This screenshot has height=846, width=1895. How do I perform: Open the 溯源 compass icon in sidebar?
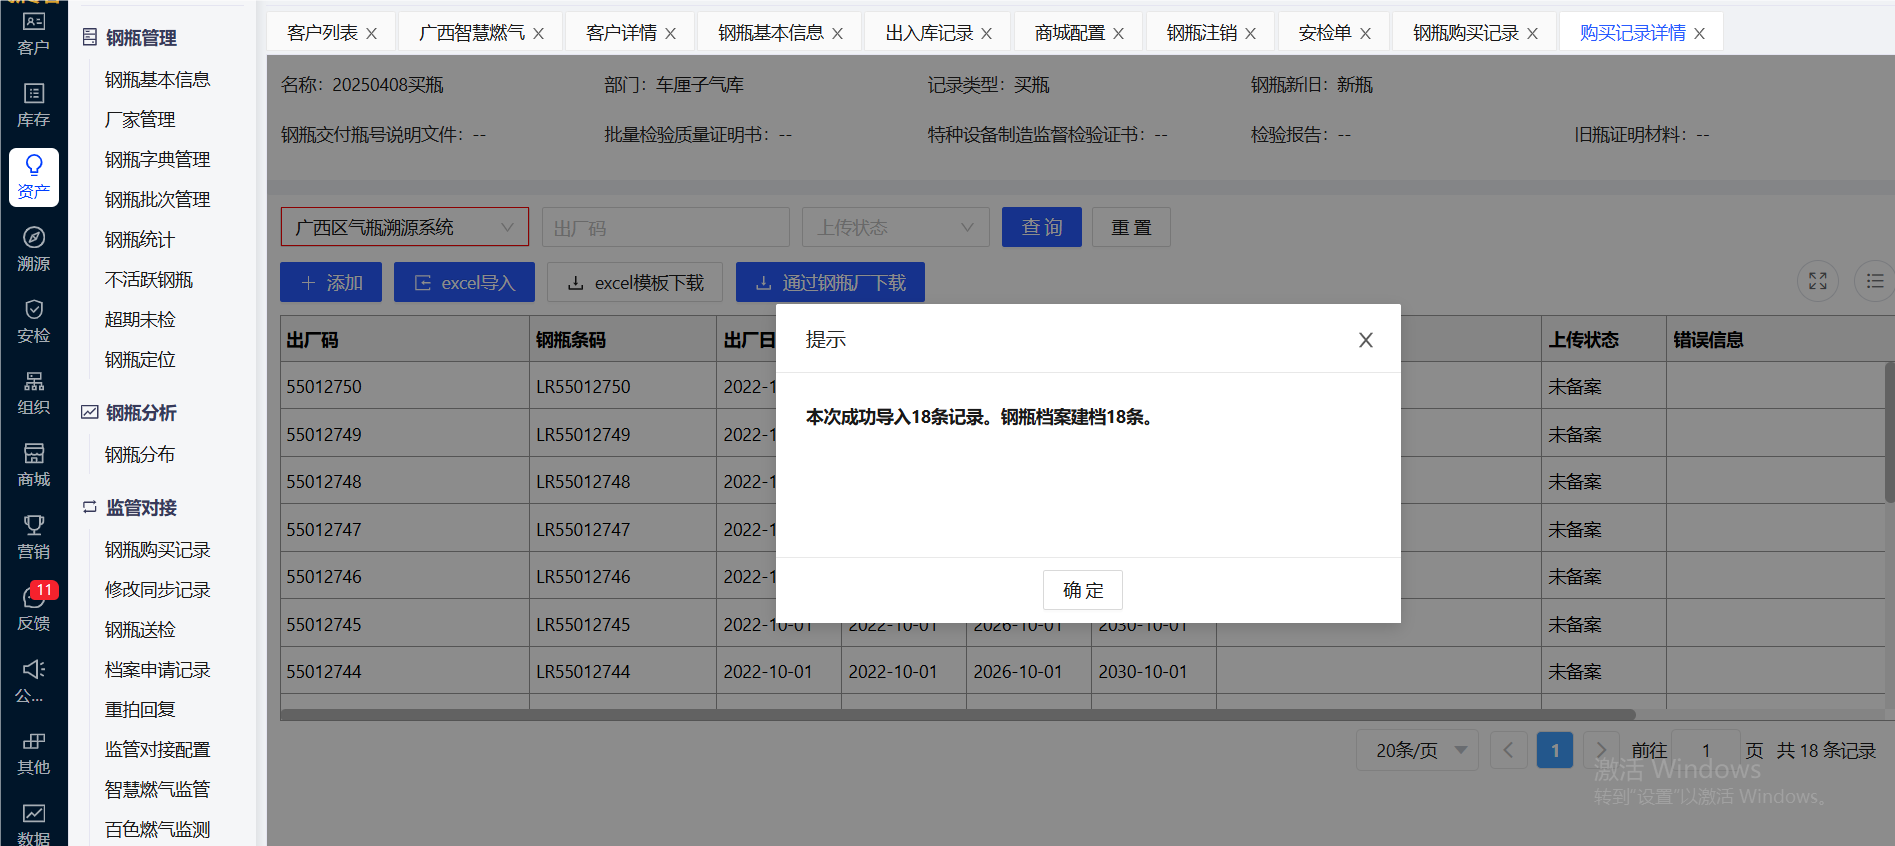33,248
